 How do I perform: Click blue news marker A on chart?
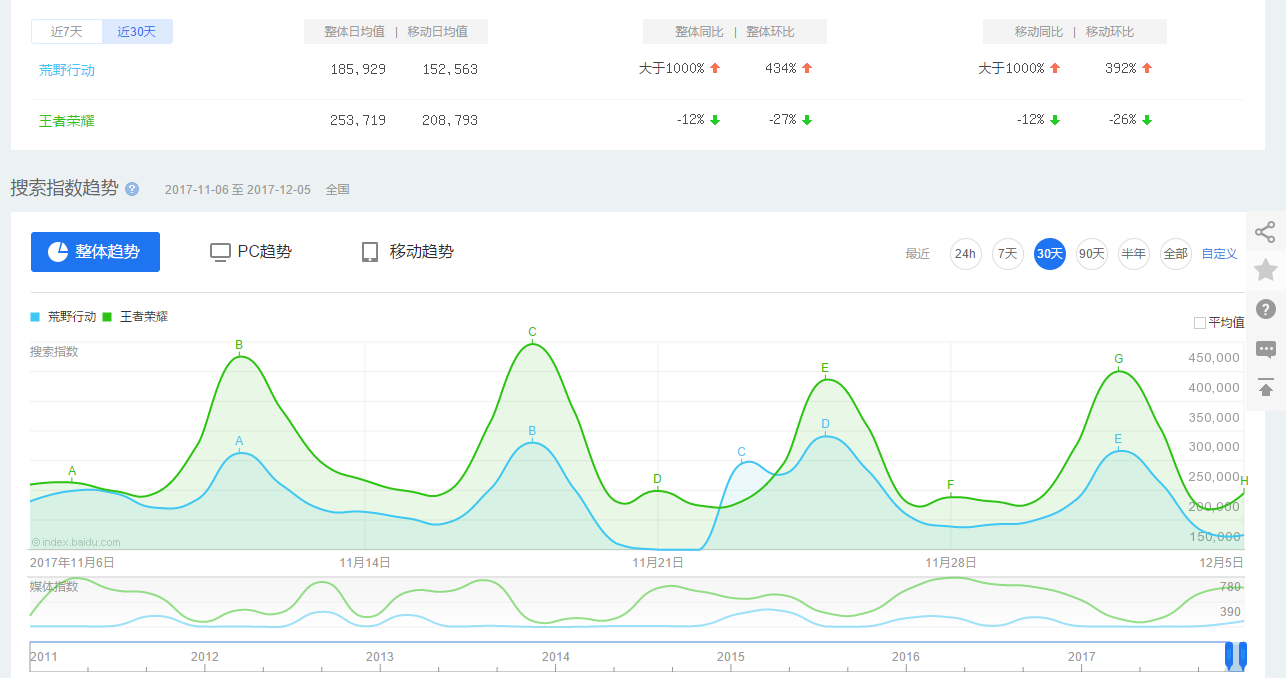[x=239, y=441]
